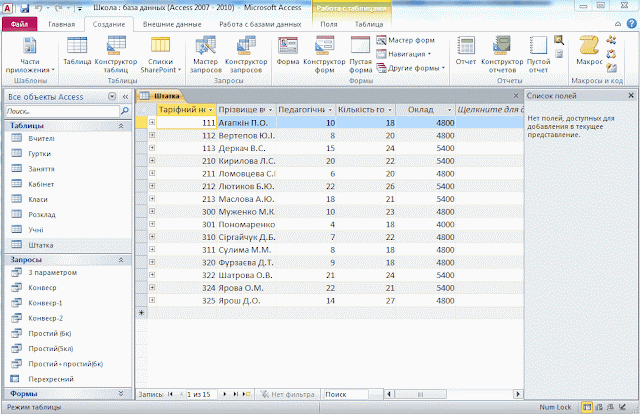640x414 pixels.
Task: Expand subdatasheet for Агапкін П.О. row
Action: point(152,122)
